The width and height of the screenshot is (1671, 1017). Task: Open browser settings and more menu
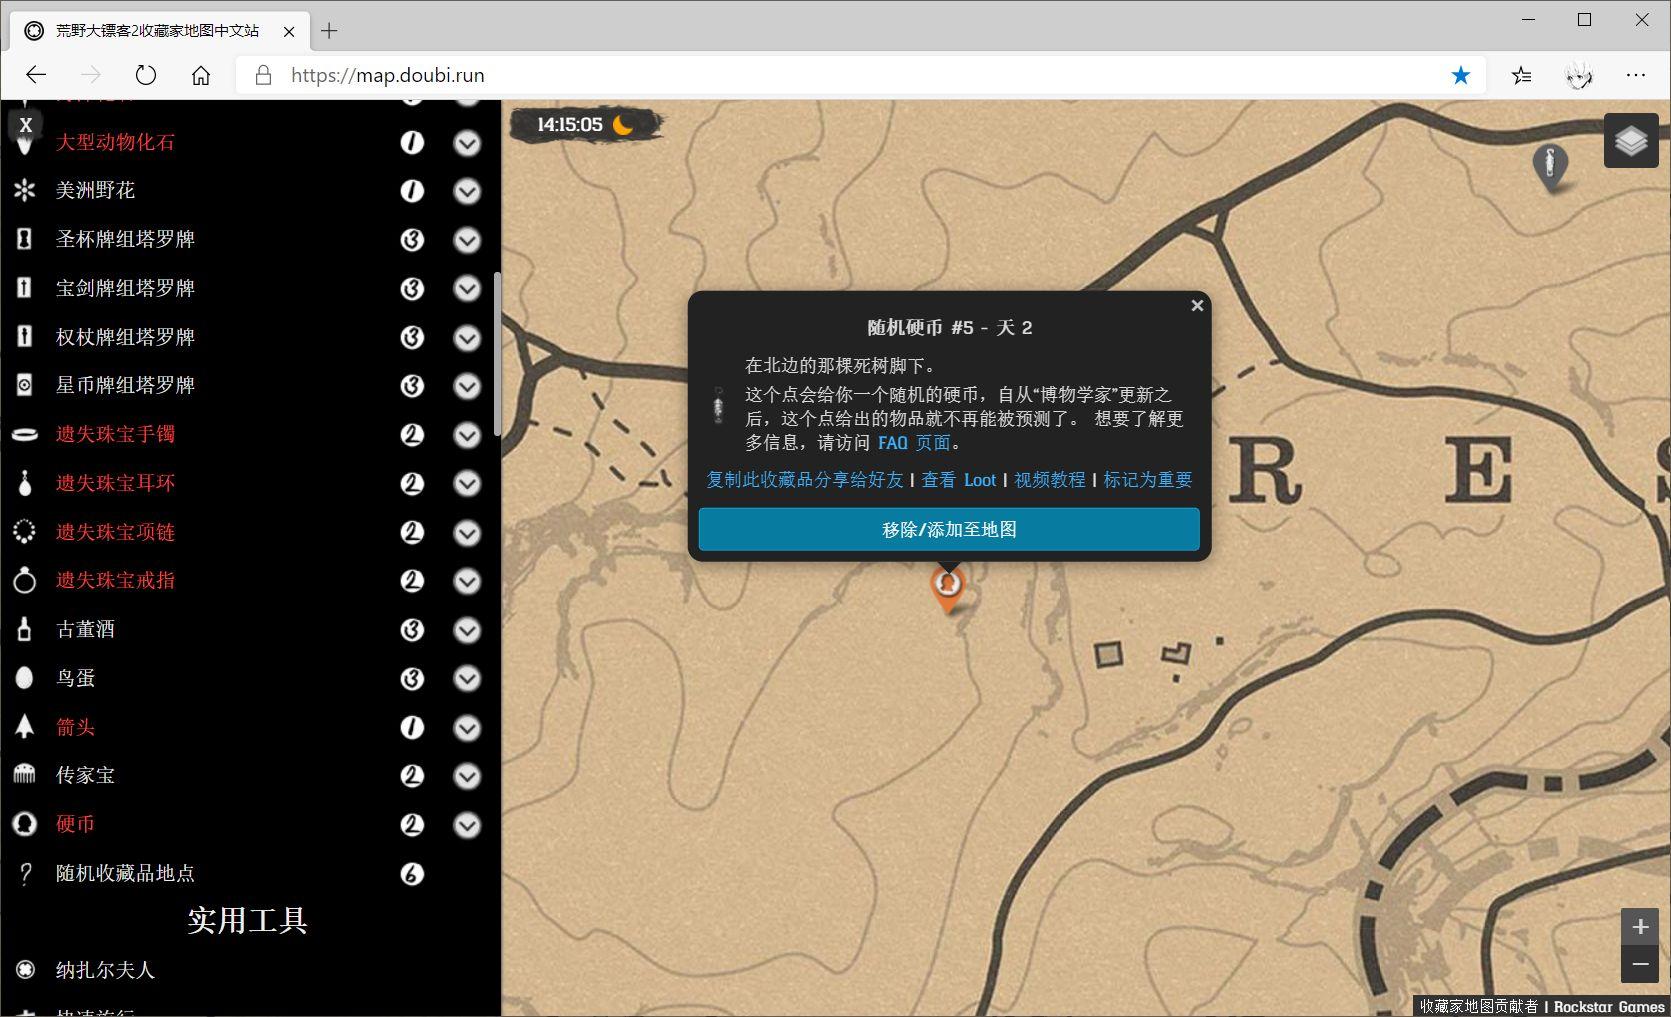(1636, 75)
